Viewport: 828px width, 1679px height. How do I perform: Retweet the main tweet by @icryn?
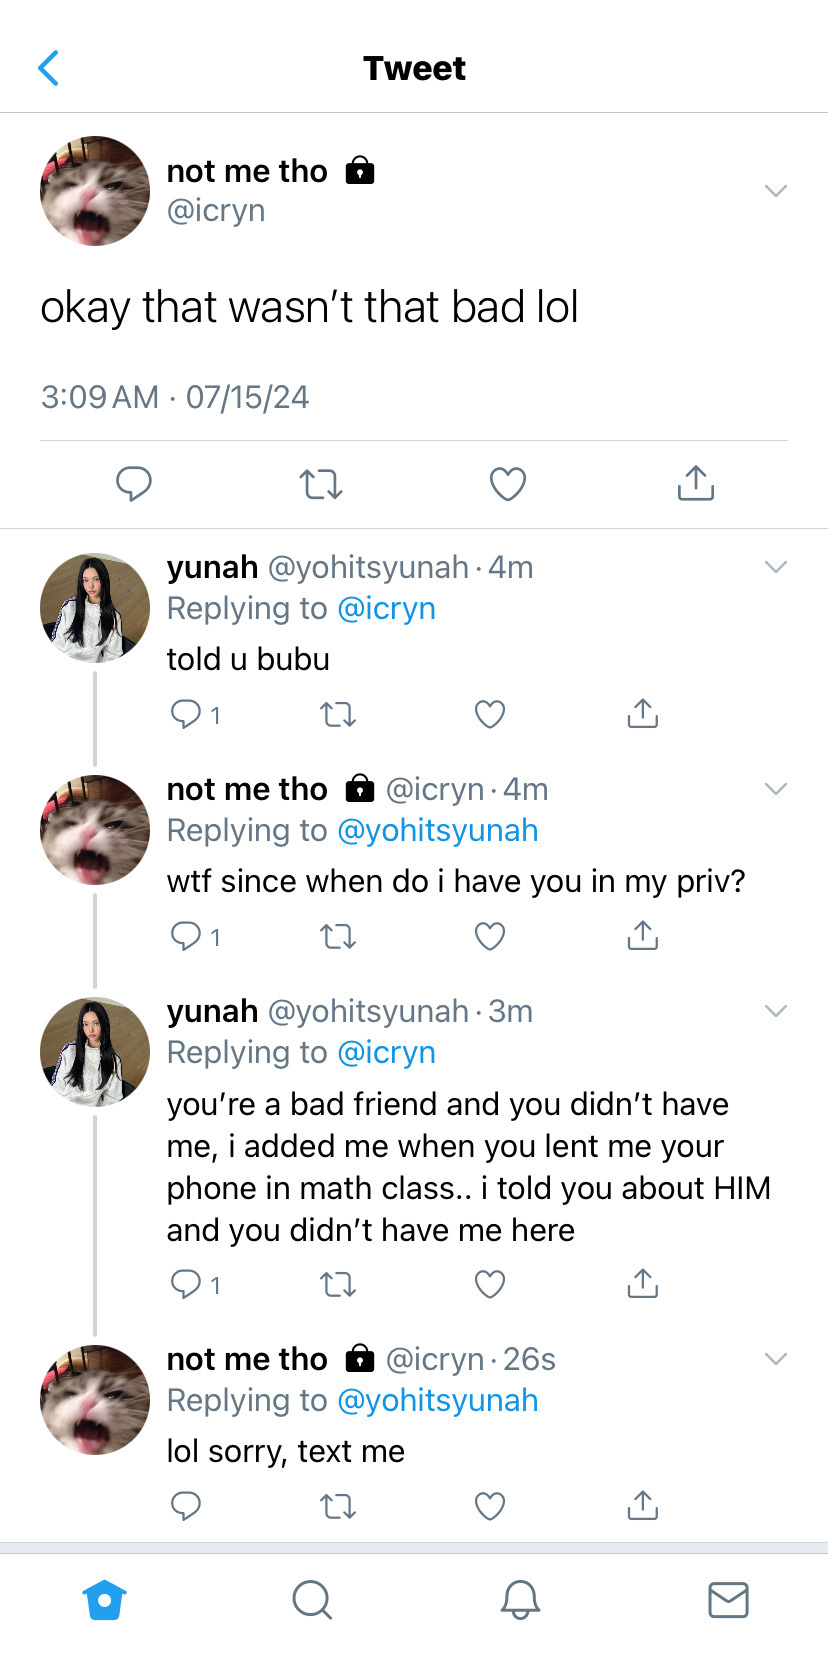click(321, 484)
